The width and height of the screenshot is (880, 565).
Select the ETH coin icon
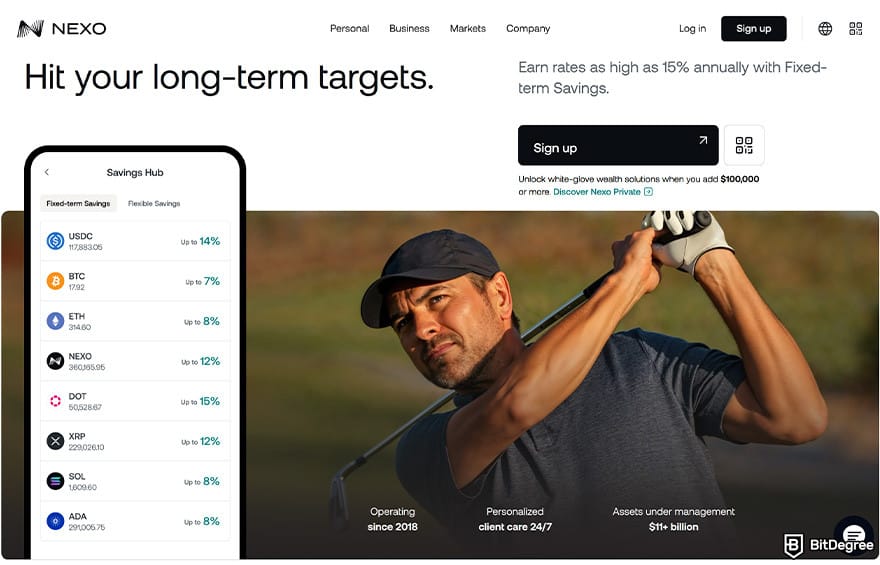(55, 321)
